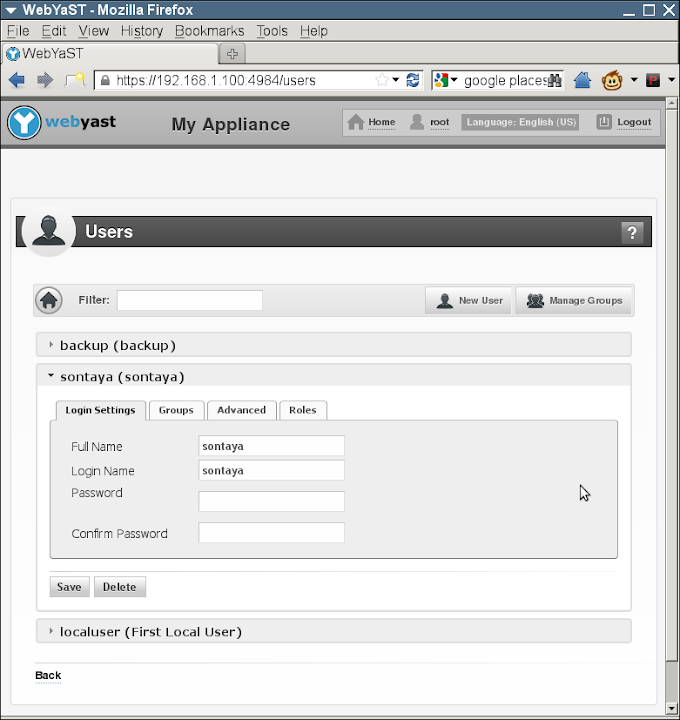Bookmark the page with the star icon
Screen dimensions: 680x720
click(382, 80)
